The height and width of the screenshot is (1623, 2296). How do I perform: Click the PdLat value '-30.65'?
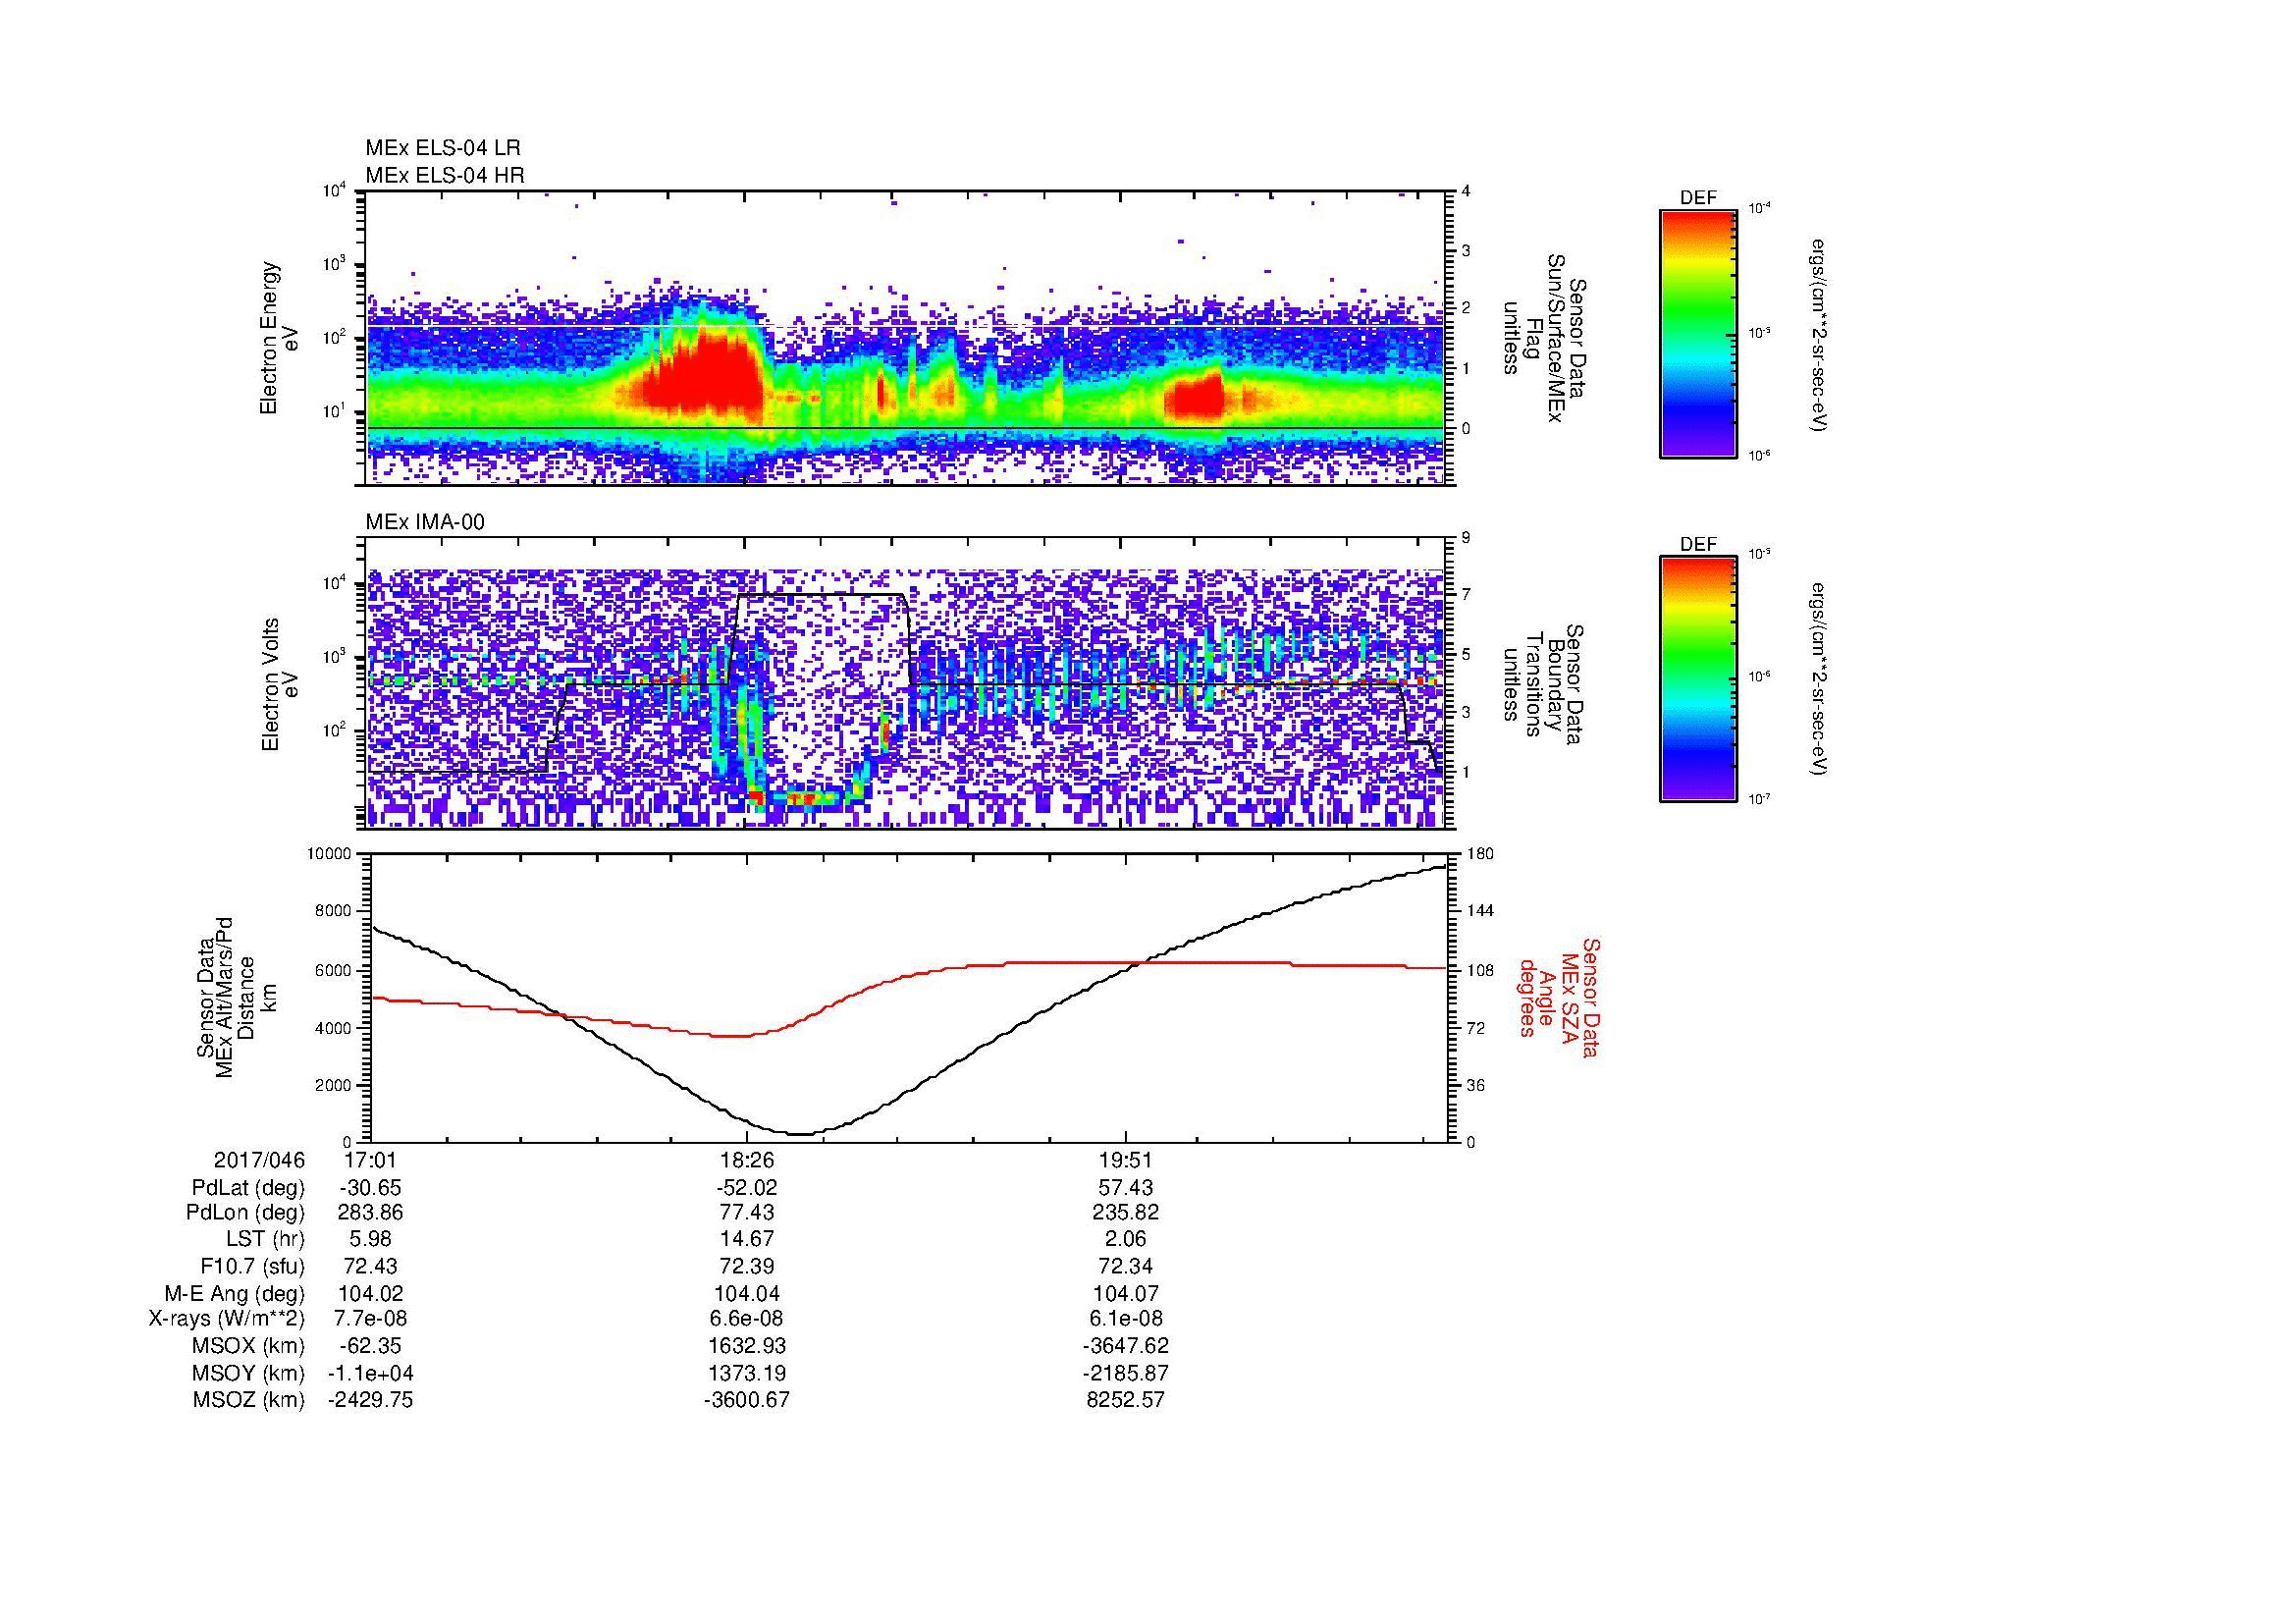click(x=371, y=1188)
